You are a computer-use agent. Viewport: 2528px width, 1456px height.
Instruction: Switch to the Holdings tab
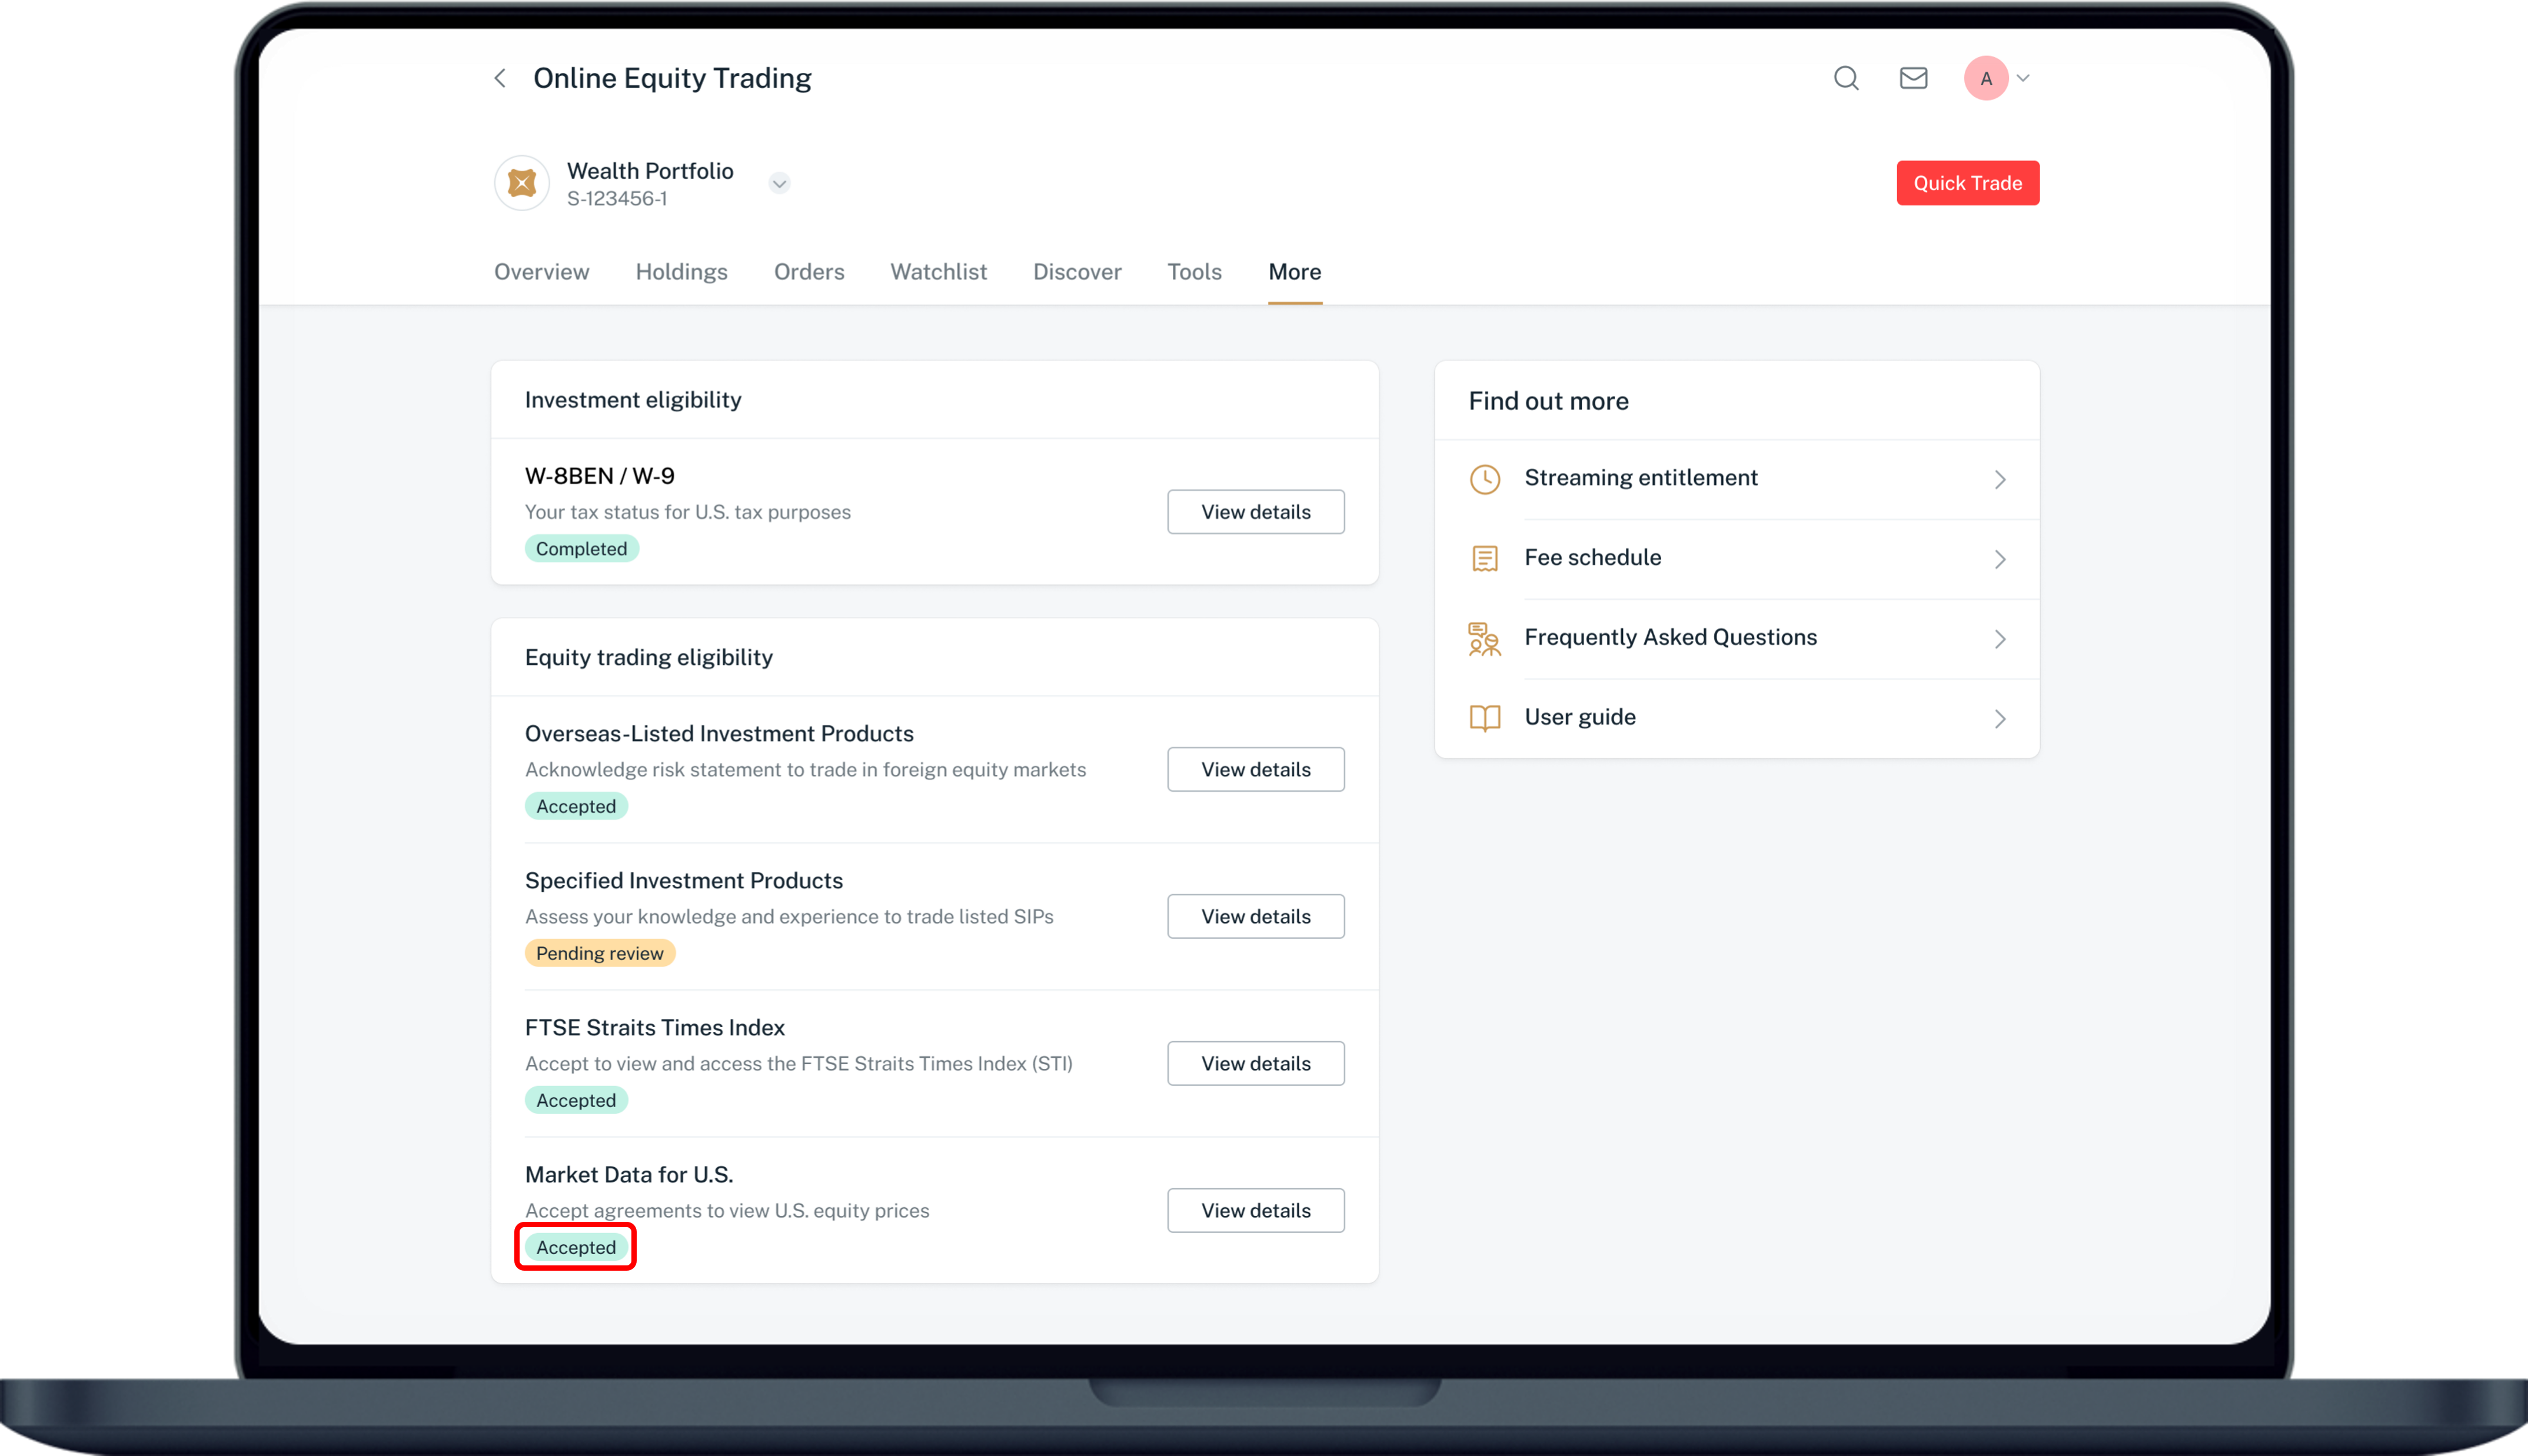[681, 272]
